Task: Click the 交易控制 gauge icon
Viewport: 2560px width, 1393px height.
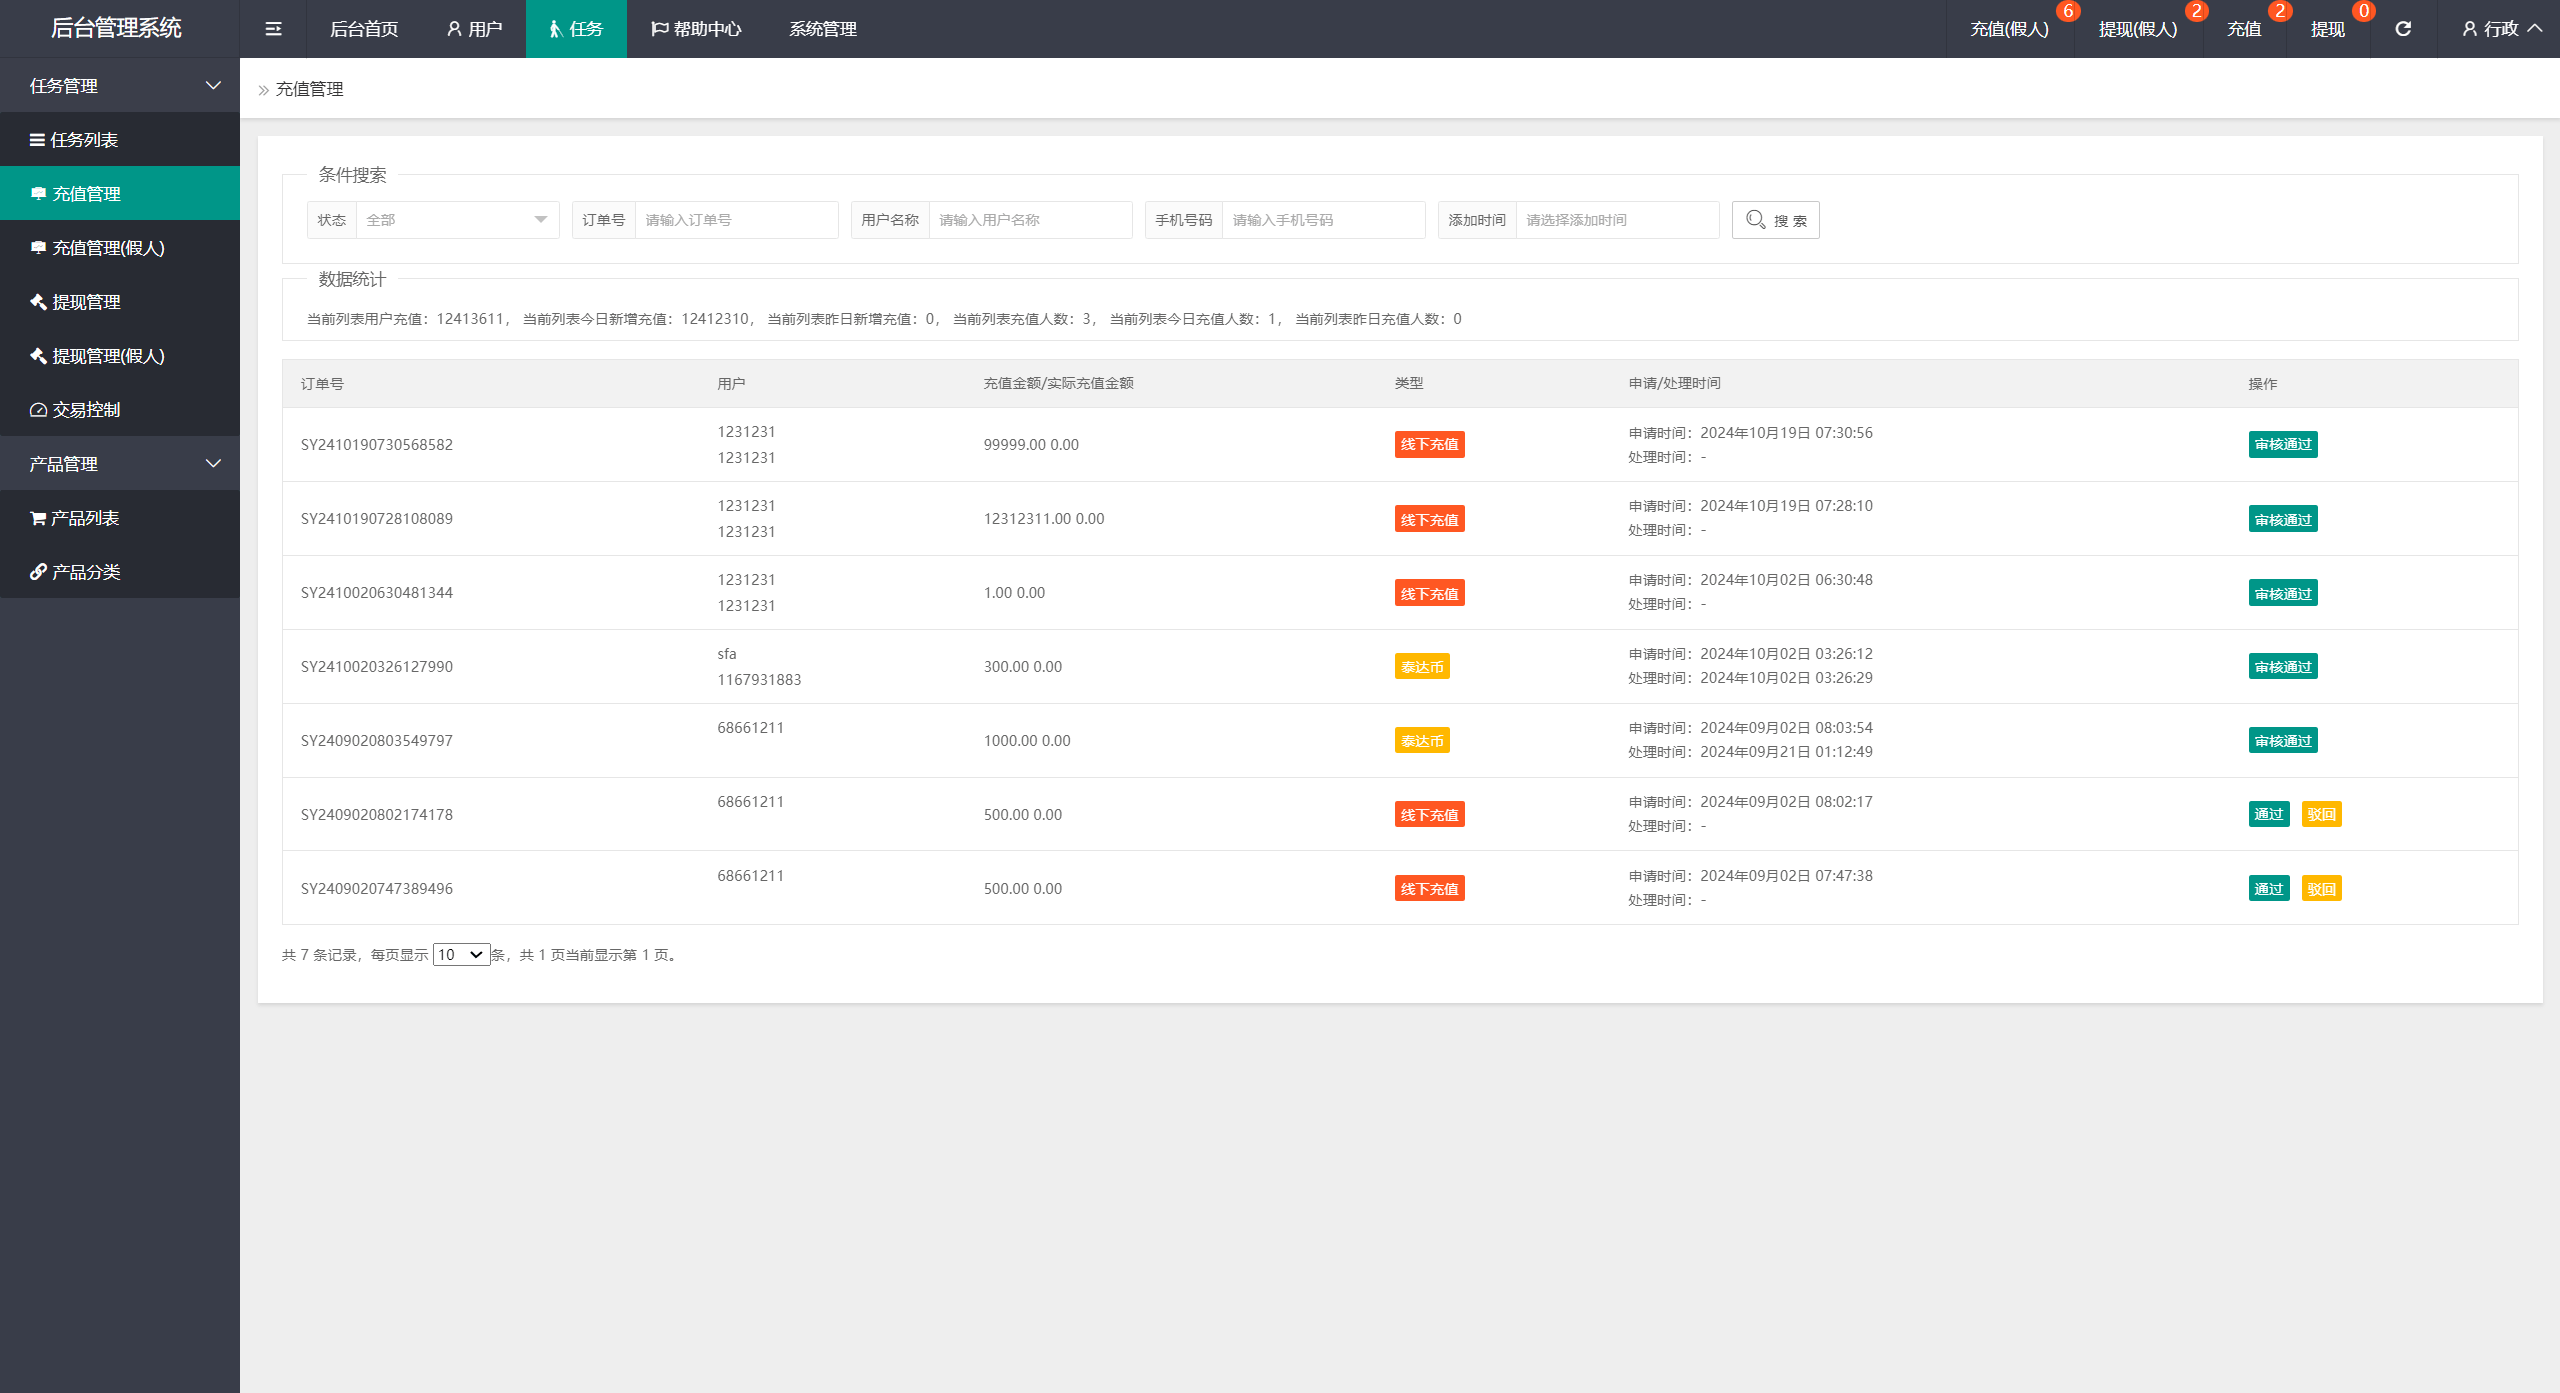Action: 38,410
